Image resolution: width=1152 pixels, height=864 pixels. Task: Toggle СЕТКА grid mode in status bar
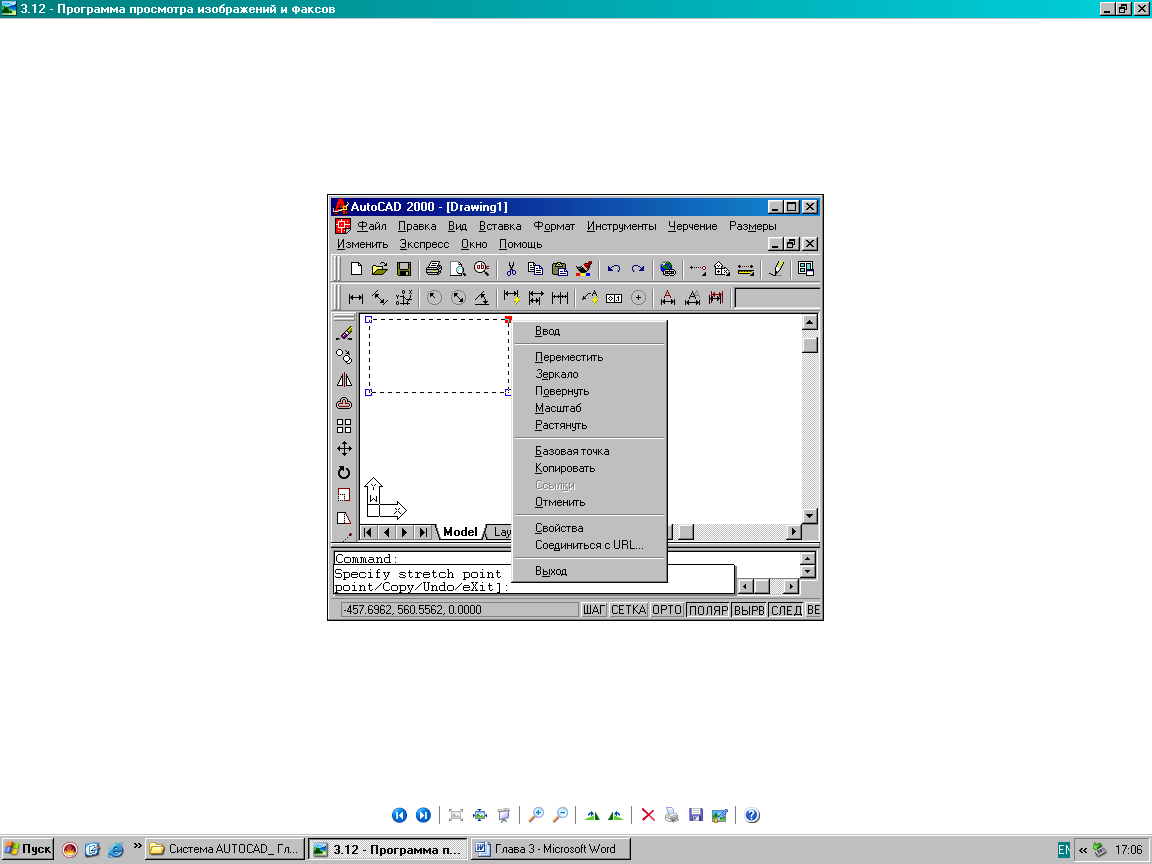[628, 610]
